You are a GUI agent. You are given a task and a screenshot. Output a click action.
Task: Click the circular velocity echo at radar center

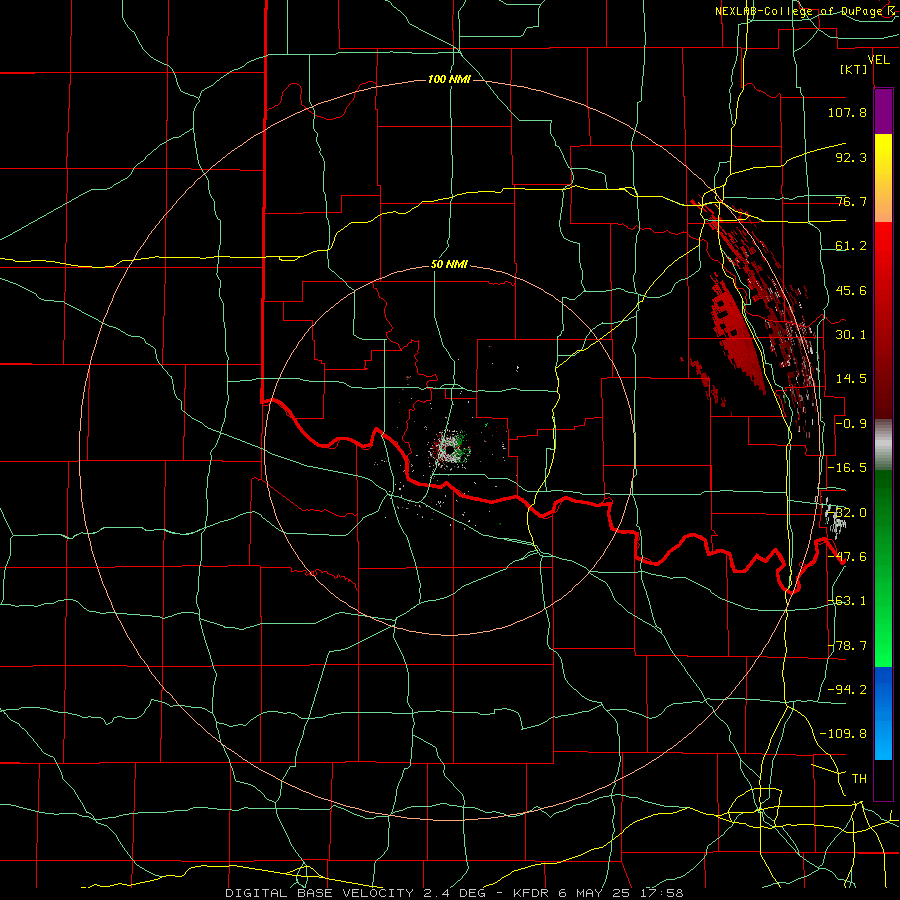click(450, 448)
